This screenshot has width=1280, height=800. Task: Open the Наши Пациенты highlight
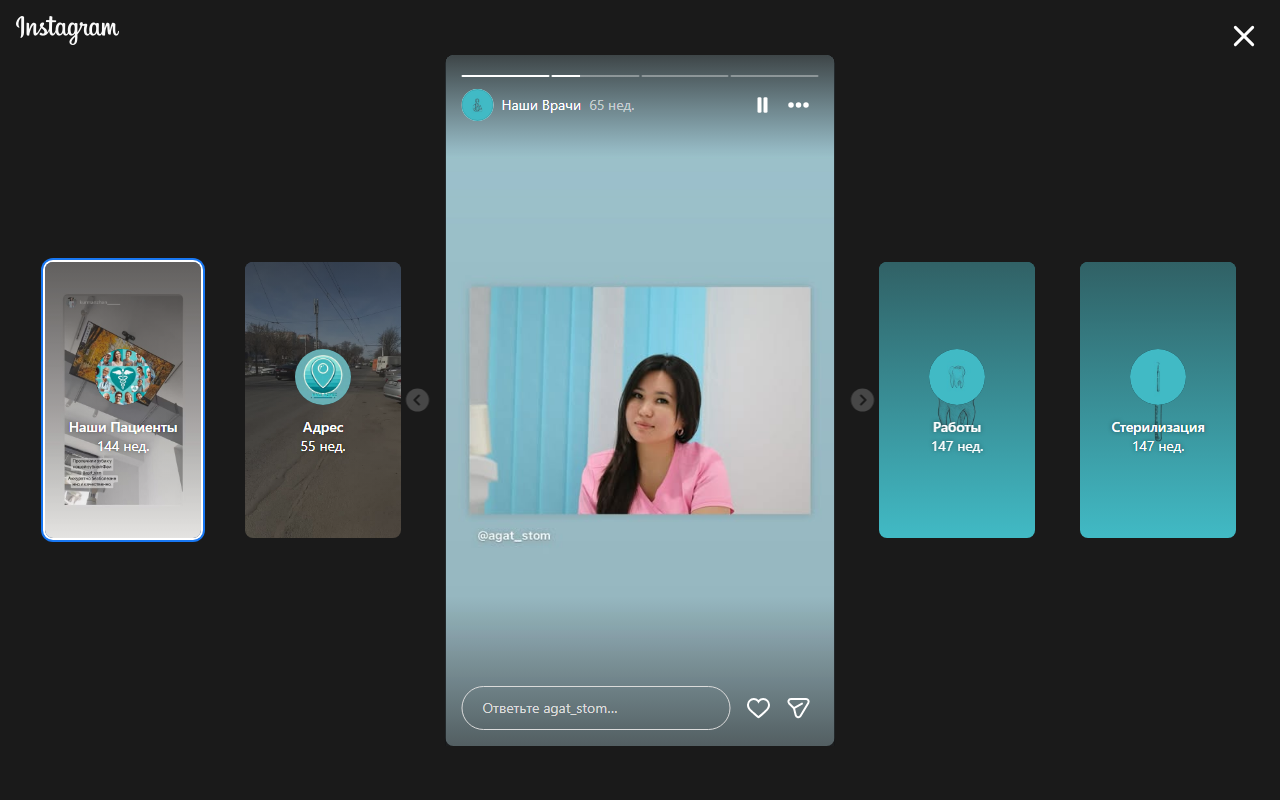[x=123, y=400]
